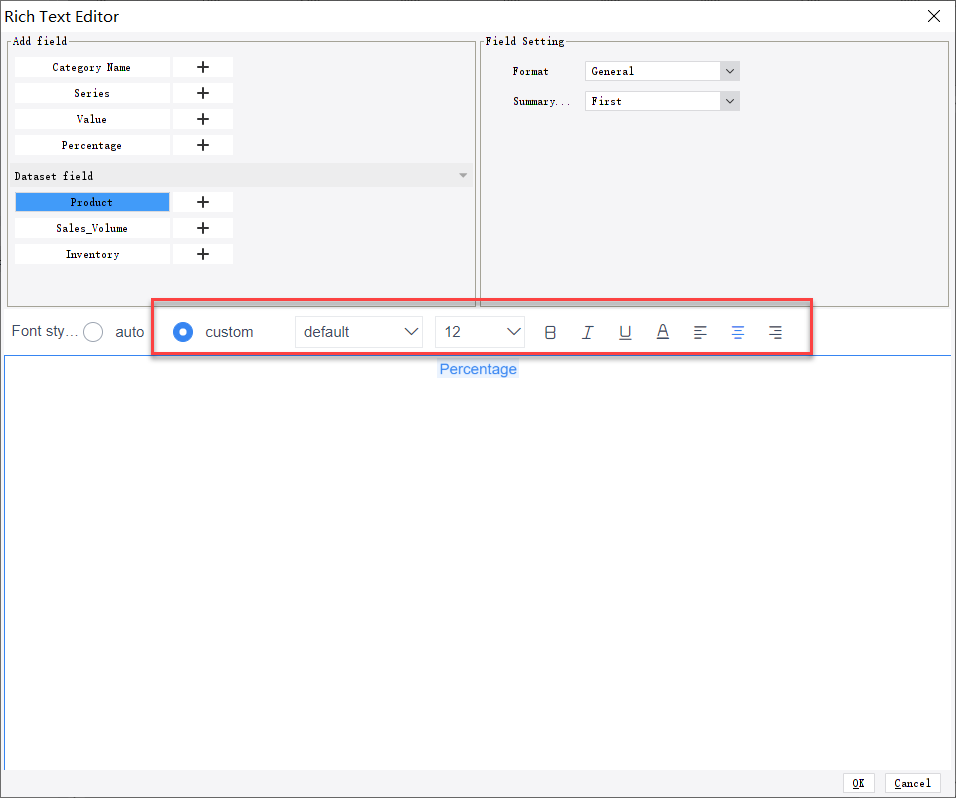The image size is (956, 798).
Task: Select the Series field label
Action: [92, 93]
